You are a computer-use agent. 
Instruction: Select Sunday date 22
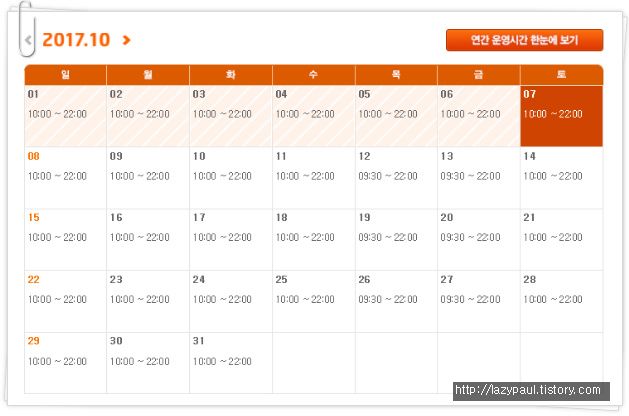coord(65,301)
